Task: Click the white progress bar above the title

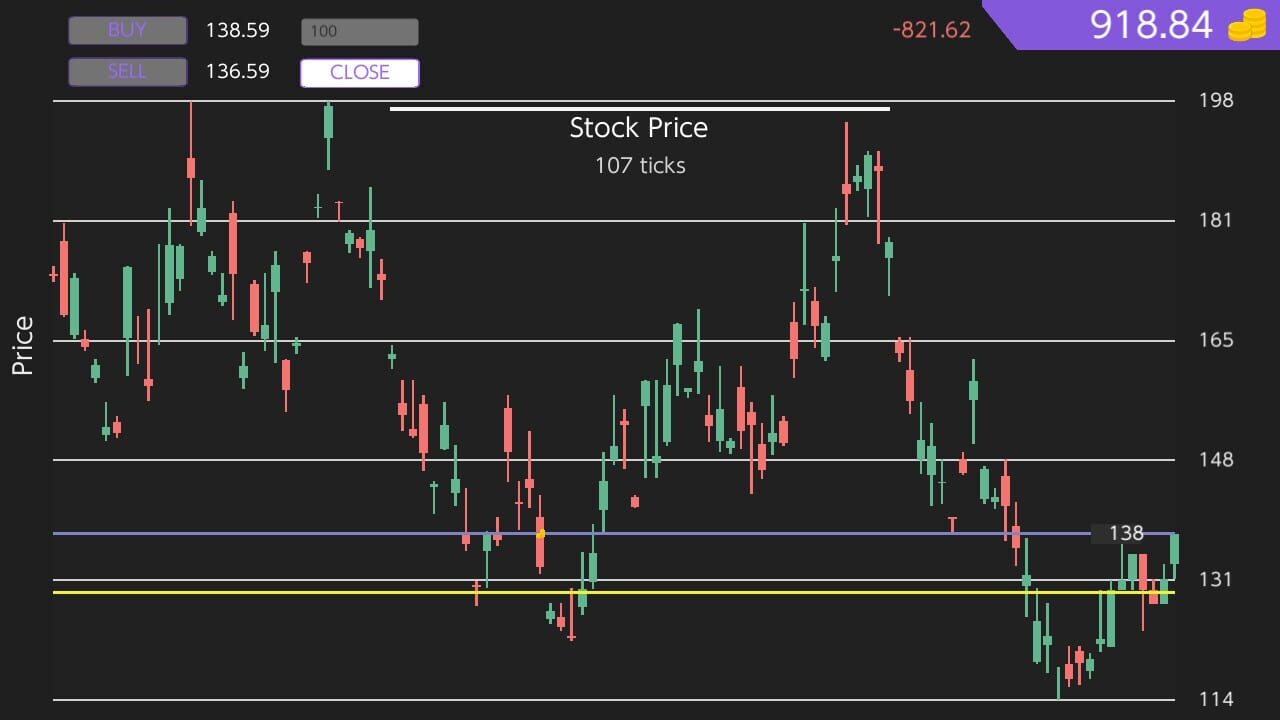Action: point(640,109)
